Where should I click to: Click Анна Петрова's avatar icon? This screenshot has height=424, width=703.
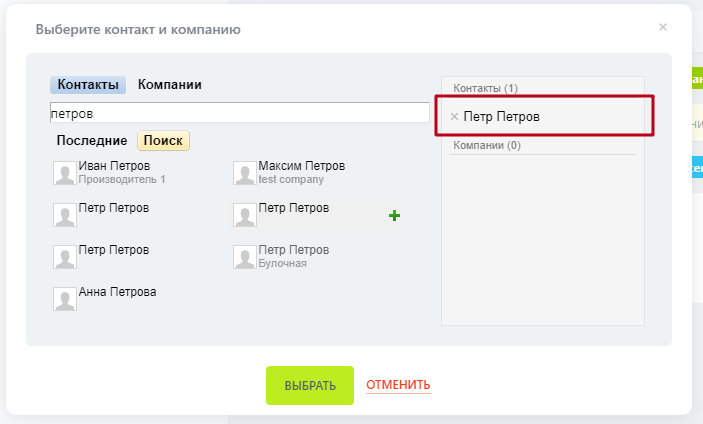(x=65, y=299)
